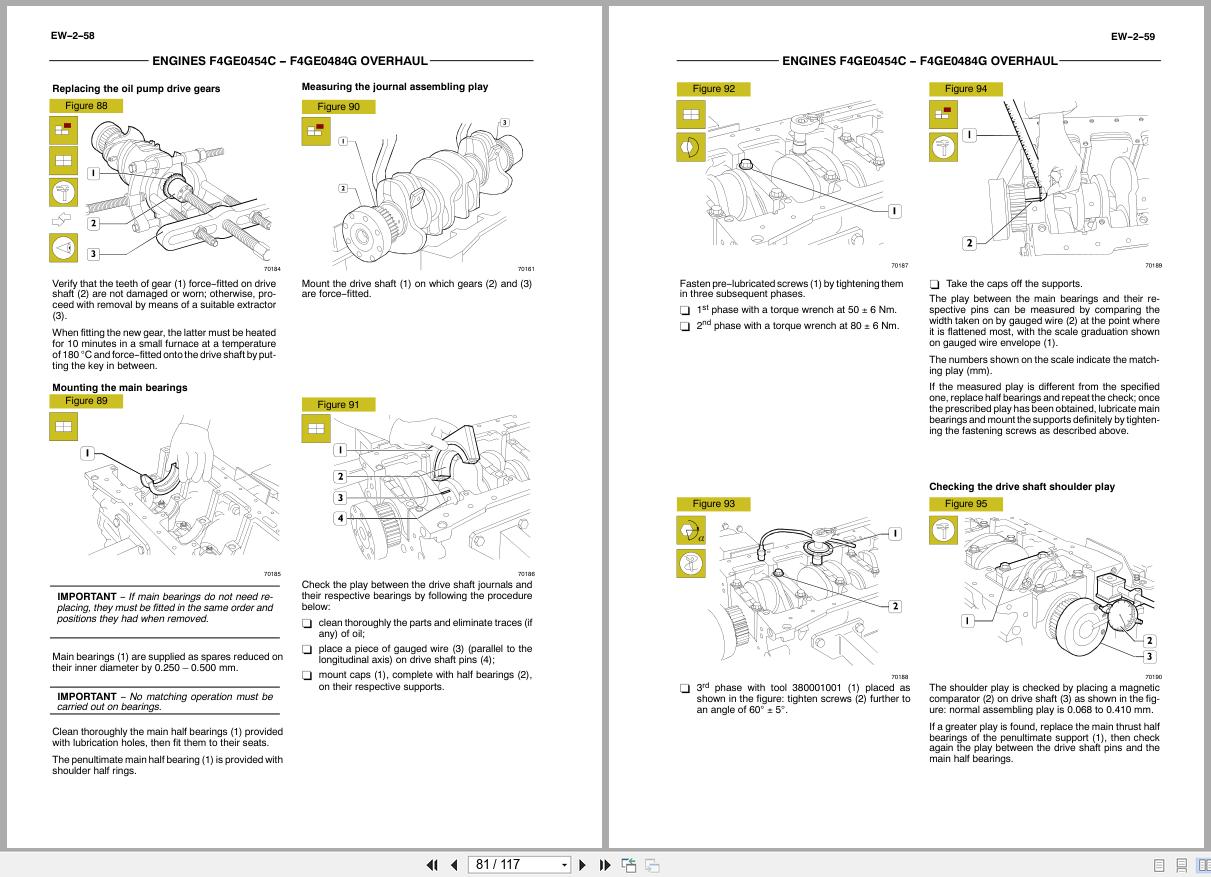Advance to the next page
The height and width of the screenshot is (877, 1211).
coord(583,864)
